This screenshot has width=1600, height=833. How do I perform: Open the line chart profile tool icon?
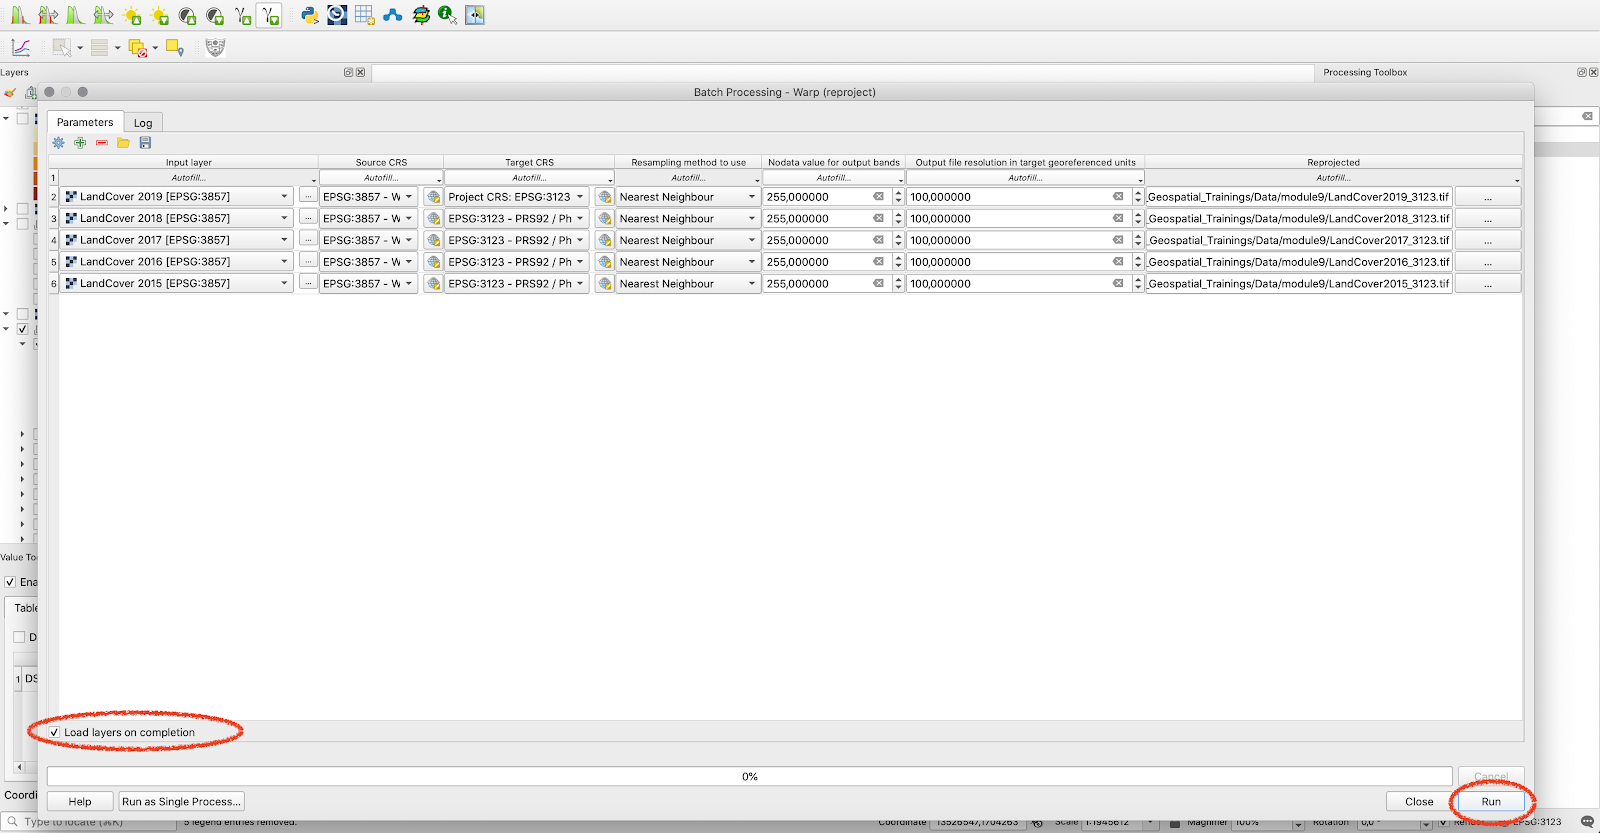point(21,47)
